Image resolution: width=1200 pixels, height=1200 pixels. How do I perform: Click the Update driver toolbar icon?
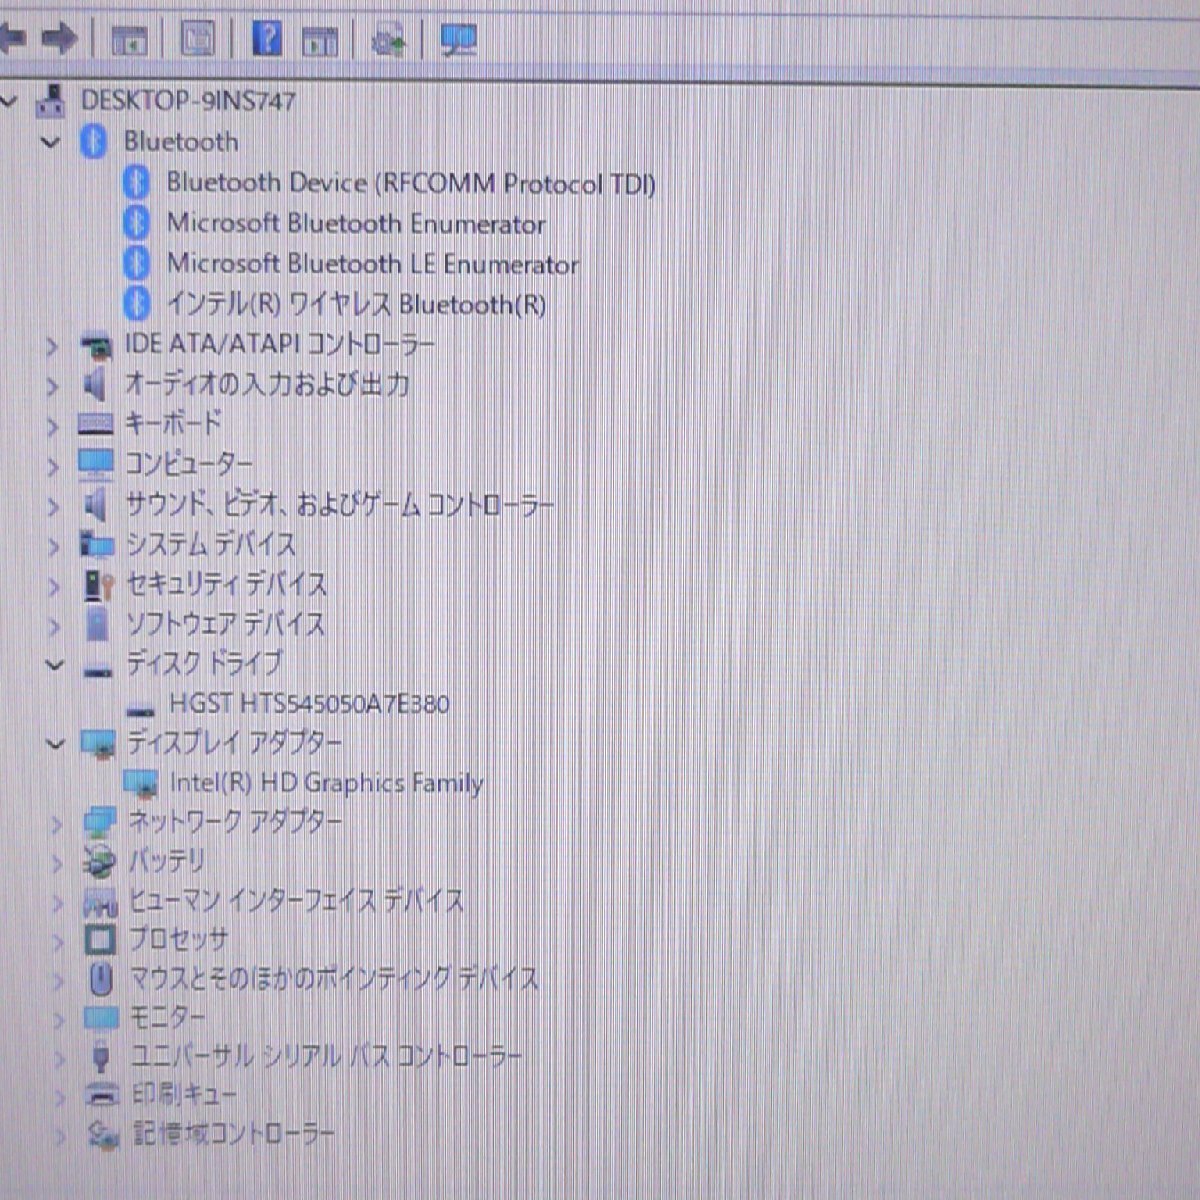pyautogui.click(x=388, y=40)
